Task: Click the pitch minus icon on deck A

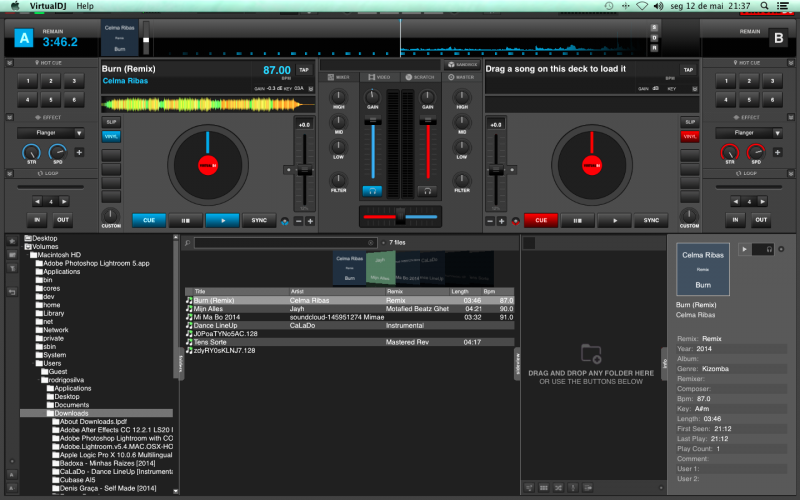Action: [x=296, y=221]
